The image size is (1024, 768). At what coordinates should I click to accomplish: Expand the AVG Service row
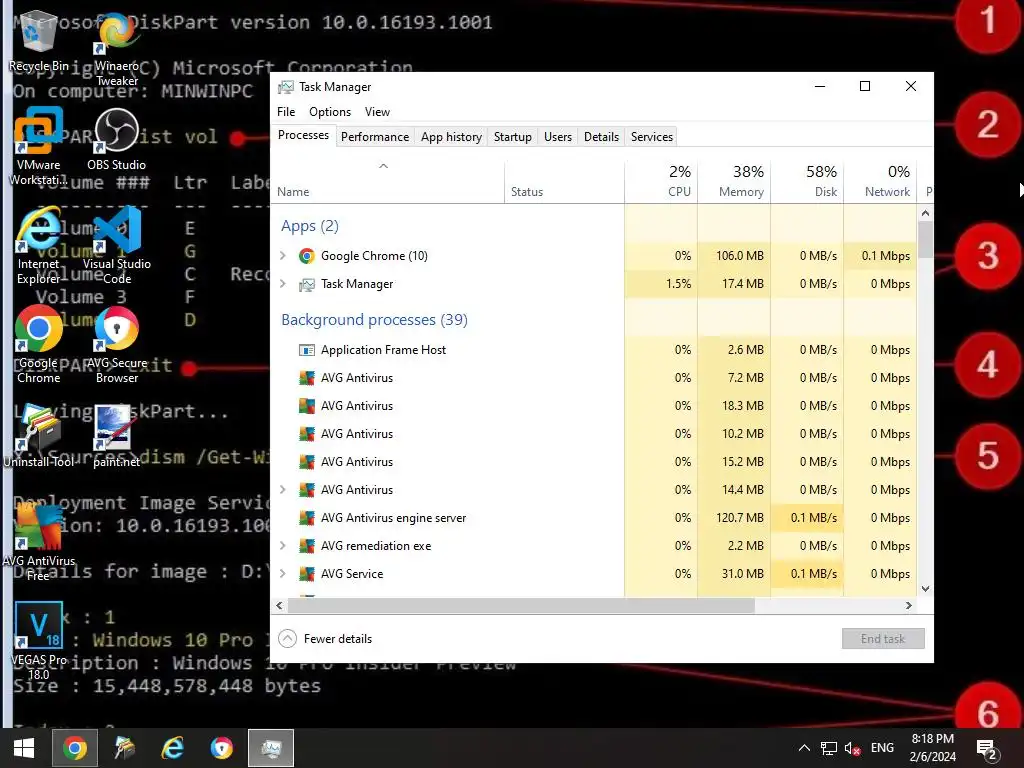click(x=283, y=574)
